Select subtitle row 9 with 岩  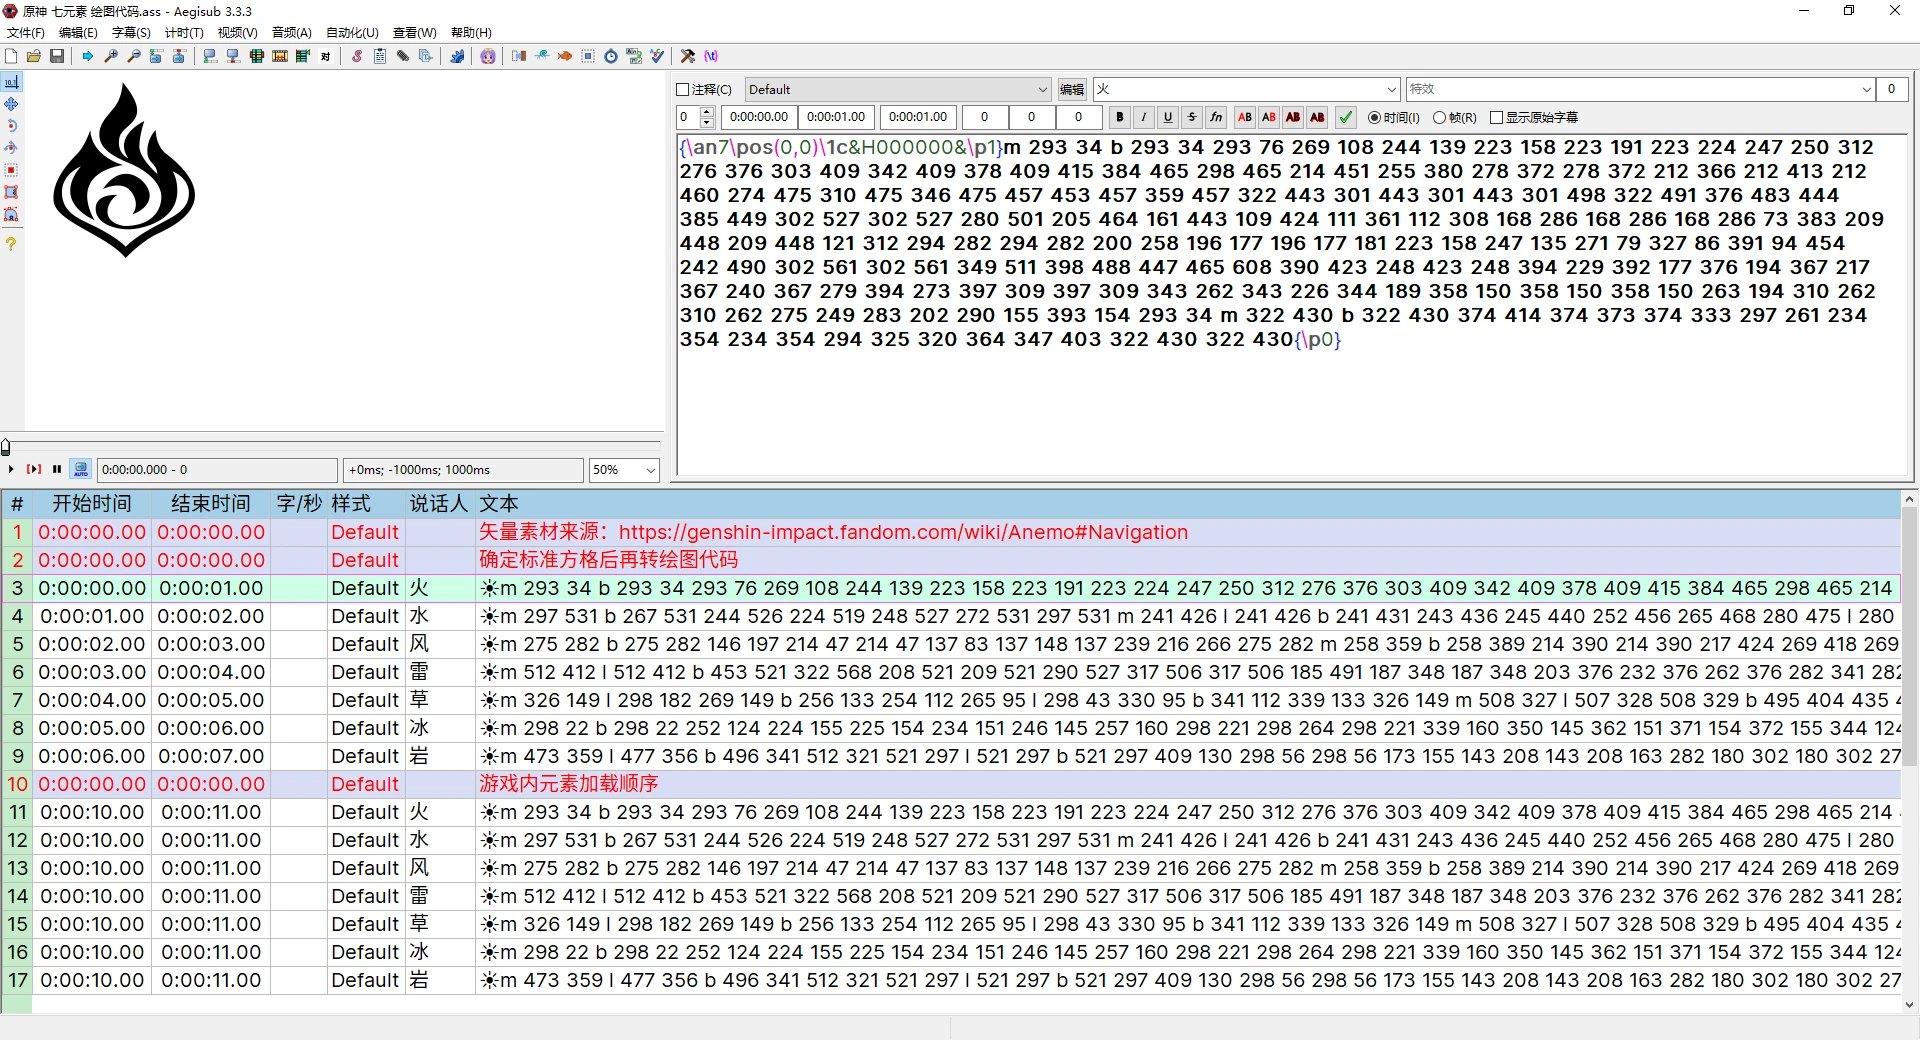tap(950, 757)
